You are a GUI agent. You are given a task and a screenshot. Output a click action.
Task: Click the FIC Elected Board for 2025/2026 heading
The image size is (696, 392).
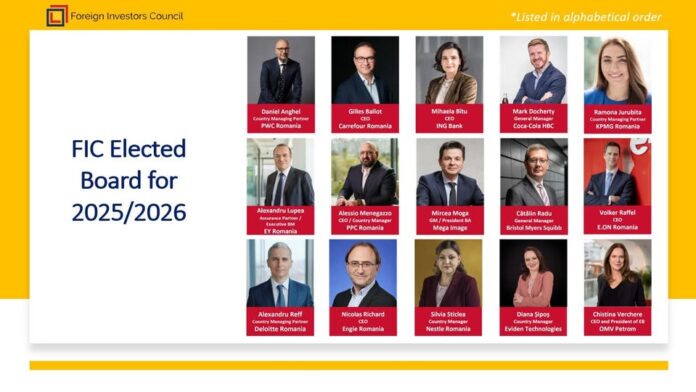pos(129,180)
